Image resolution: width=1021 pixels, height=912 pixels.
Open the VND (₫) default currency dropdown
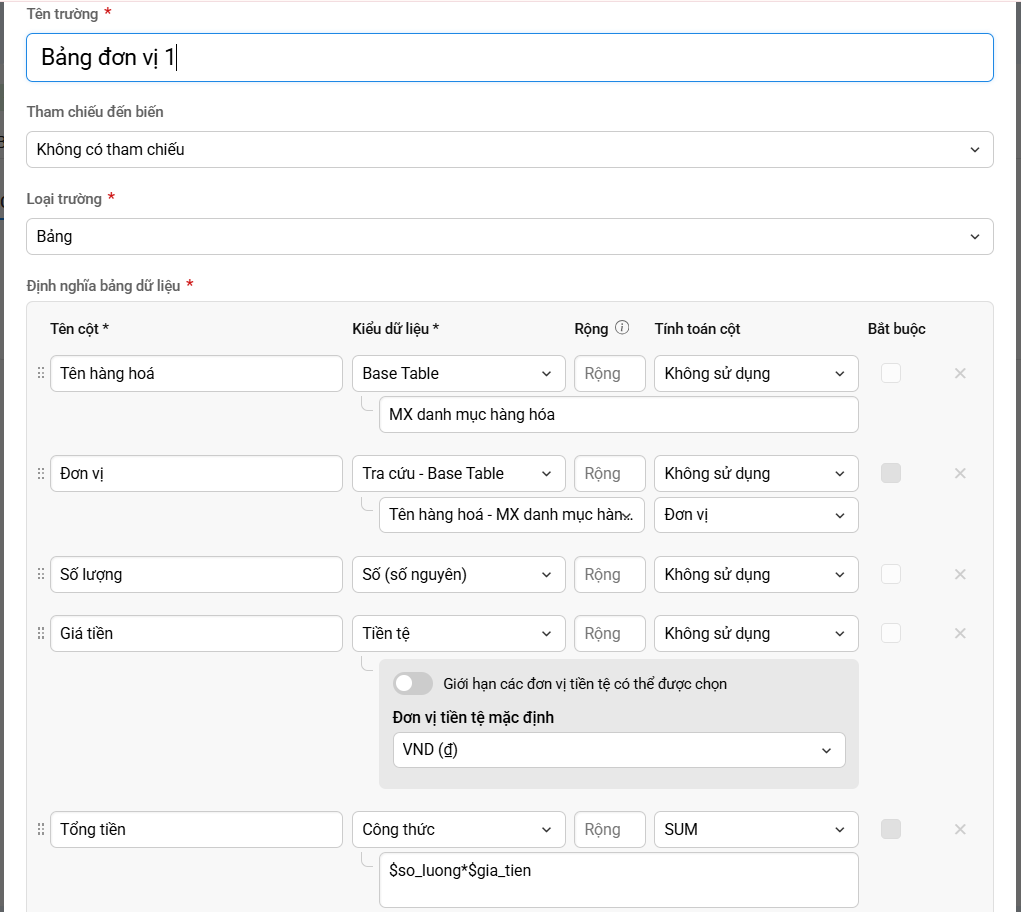tap(619, 750)
